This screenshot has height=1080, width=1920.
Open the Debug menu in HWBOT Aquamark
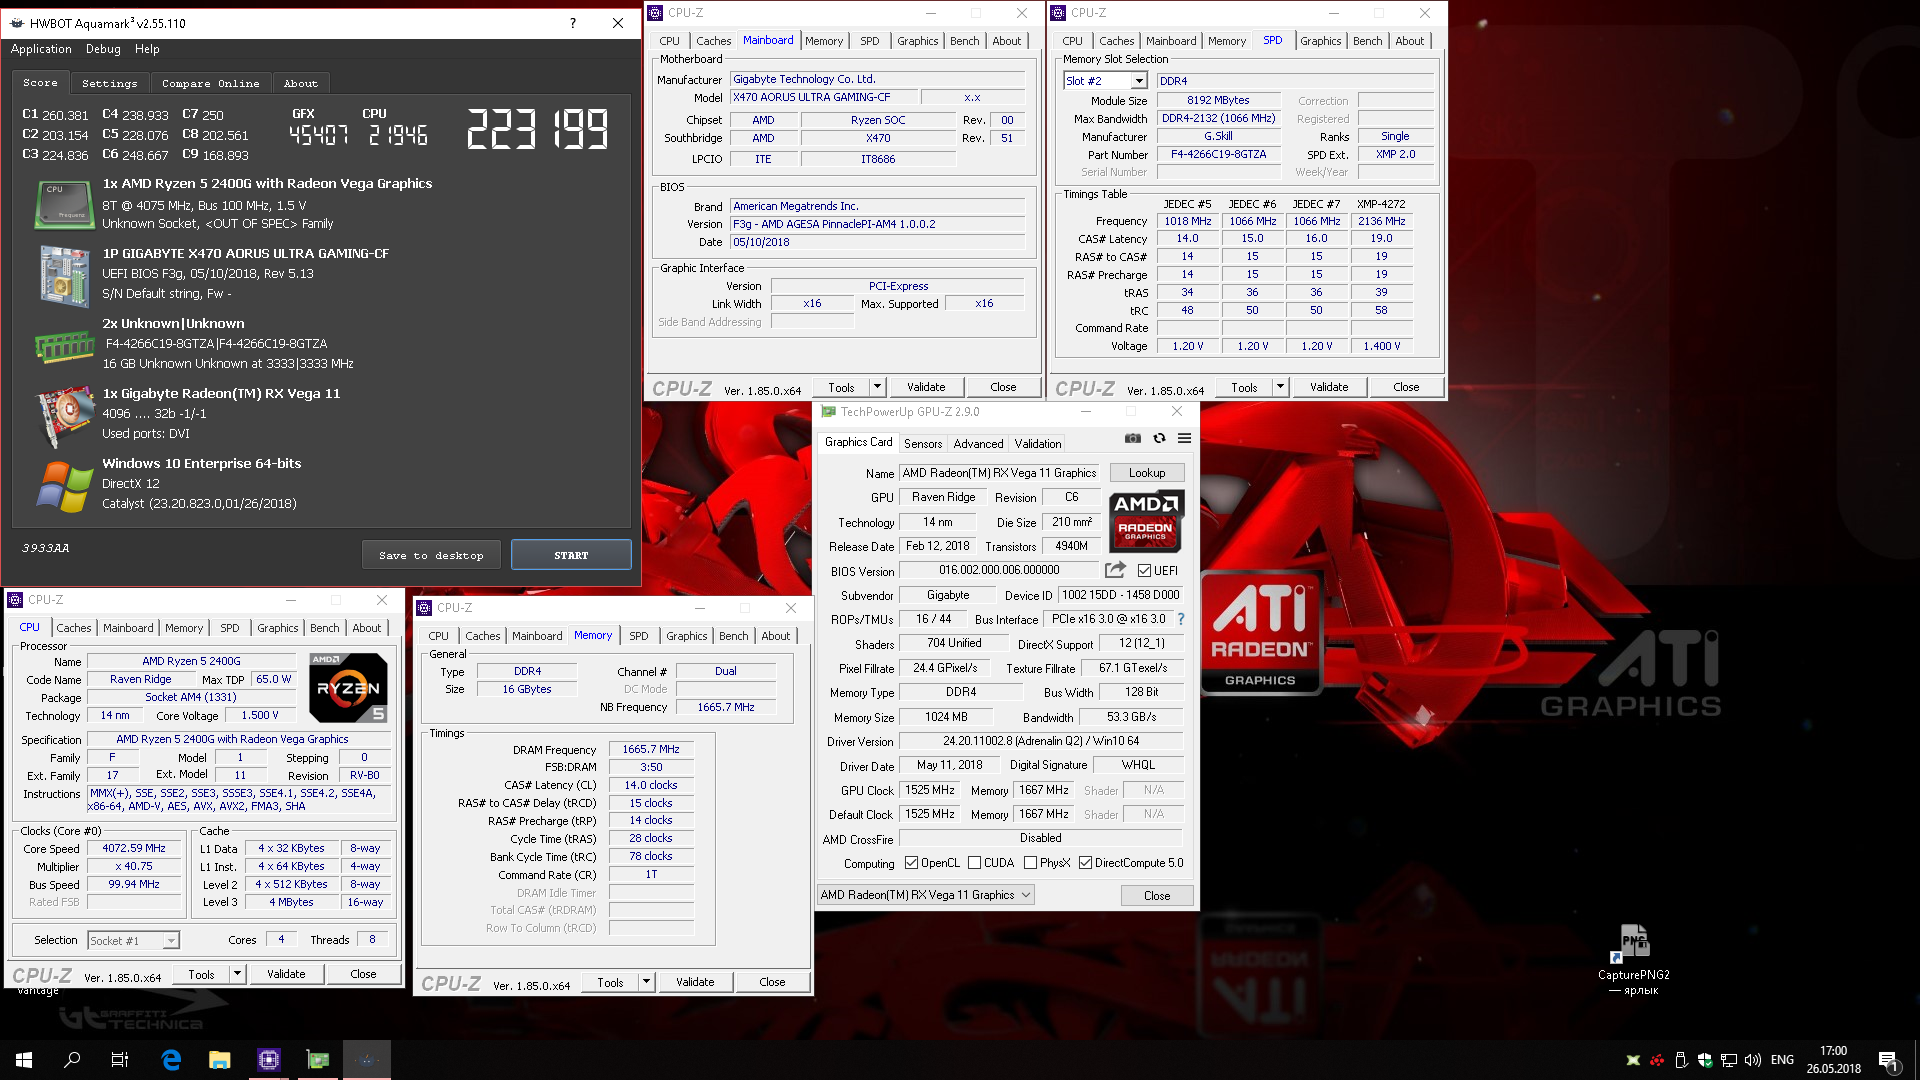[103, 49]
